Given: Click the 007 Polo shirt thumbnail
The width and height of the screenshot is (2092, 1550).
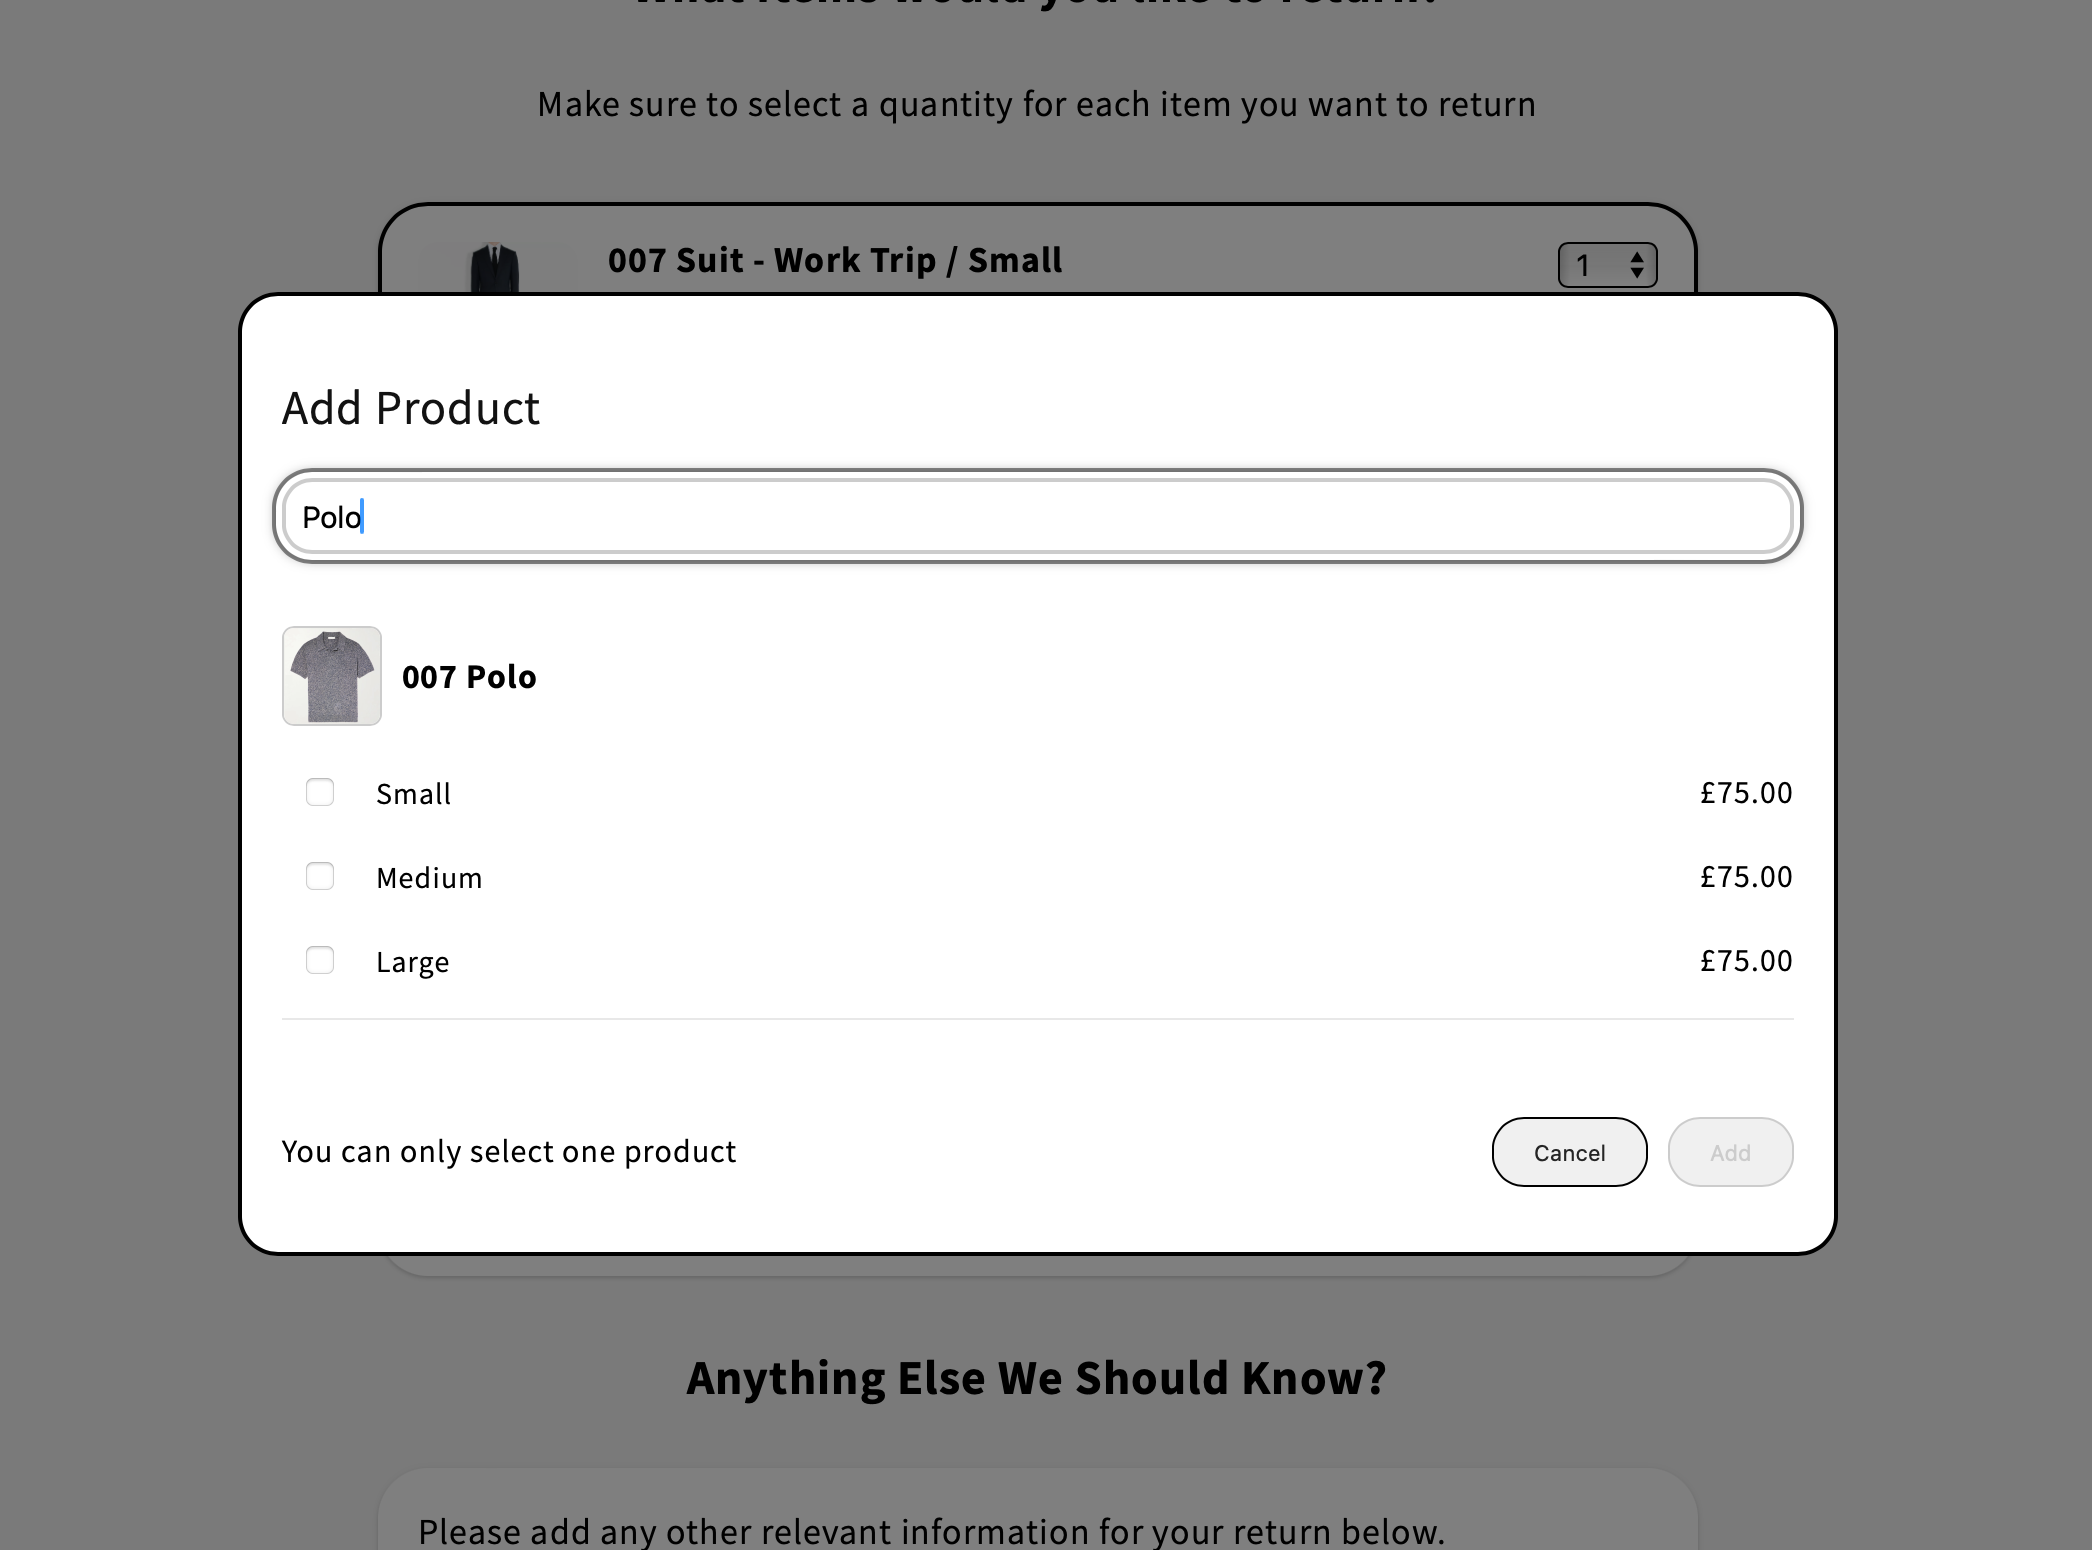Looking at the screenshot, I should click(x=332, y=676).
